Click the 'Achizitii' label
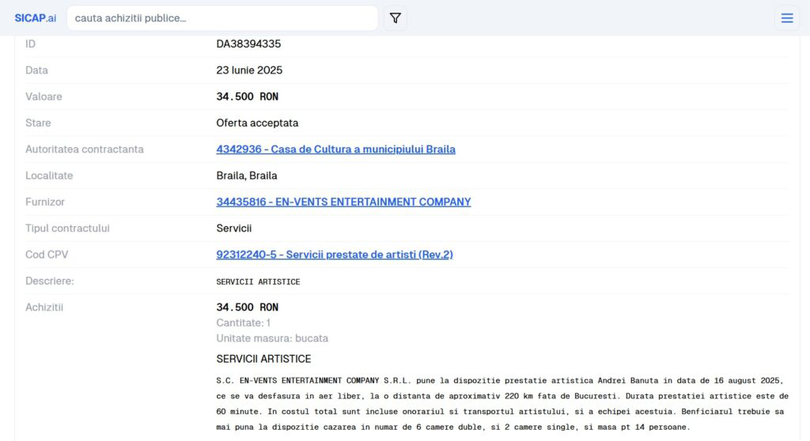Image resolution: width=810 pixels, height=441 pixels. (44, 307)
